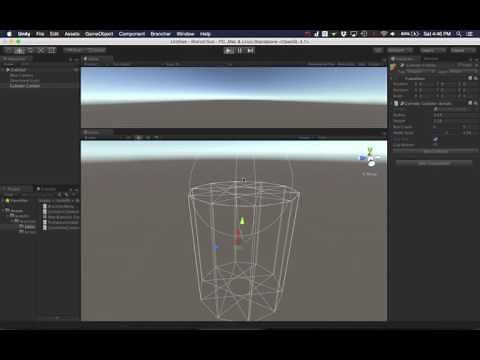Click the blue axis cone on orientation gizmo

coord(363,158)
